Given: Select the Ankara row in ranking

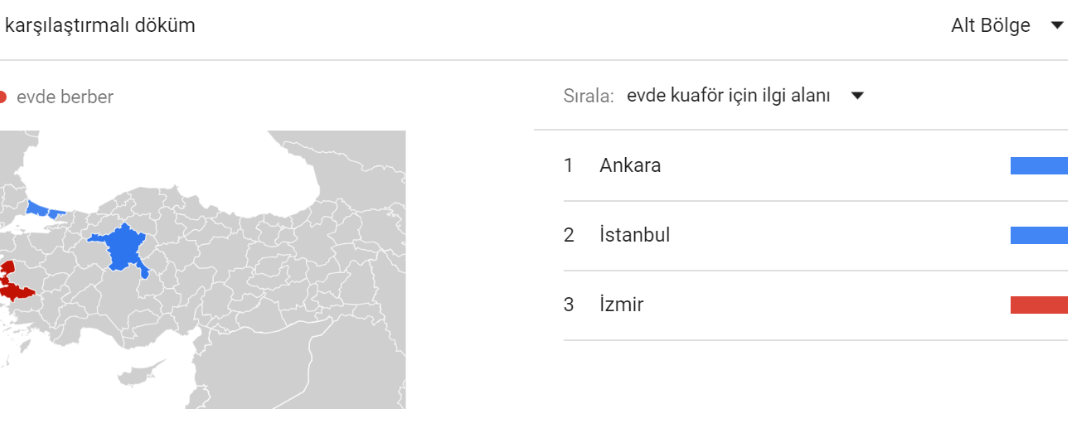Looking at the screenshot, I should (x=815, y=166).
